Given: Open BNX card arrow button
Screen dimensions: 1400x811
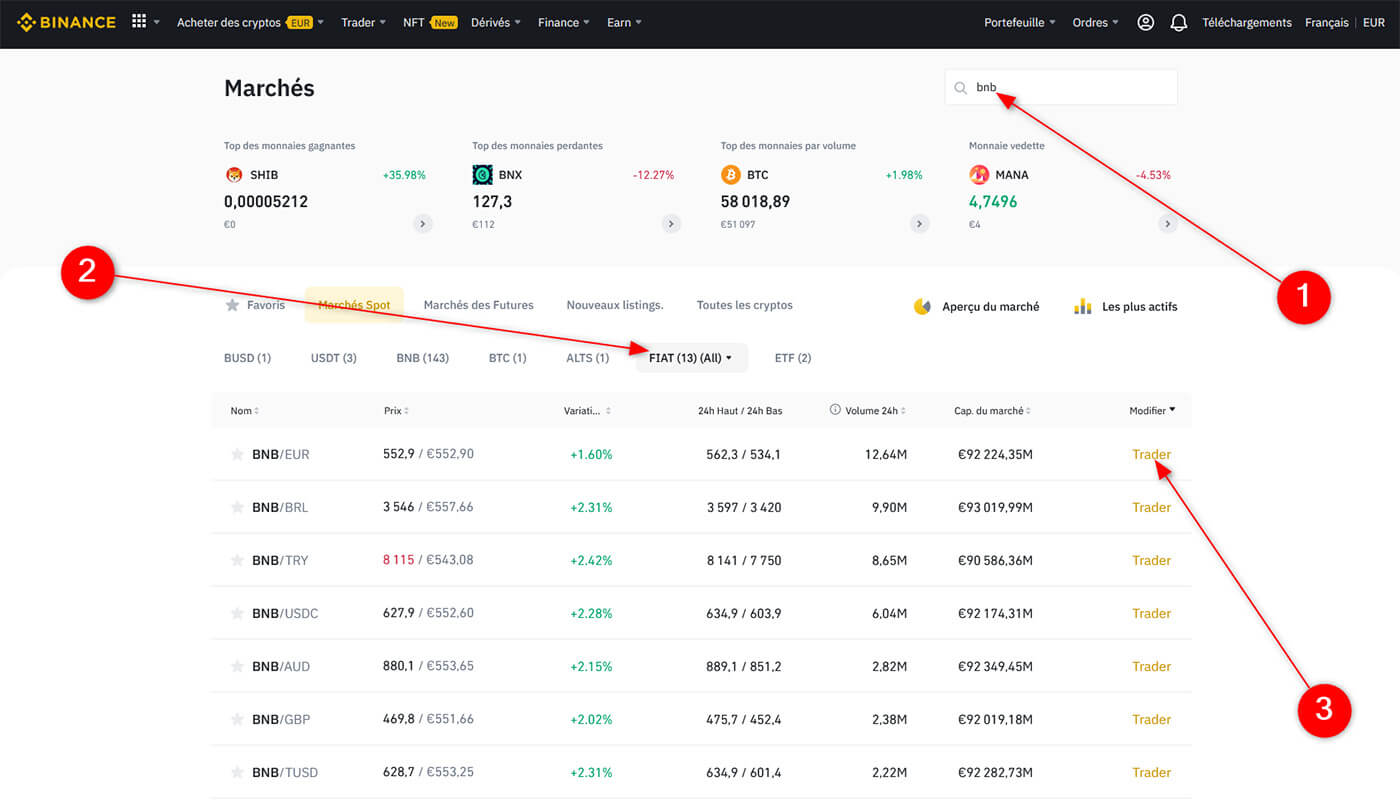Looking at the screenshot, I should 671,224.
